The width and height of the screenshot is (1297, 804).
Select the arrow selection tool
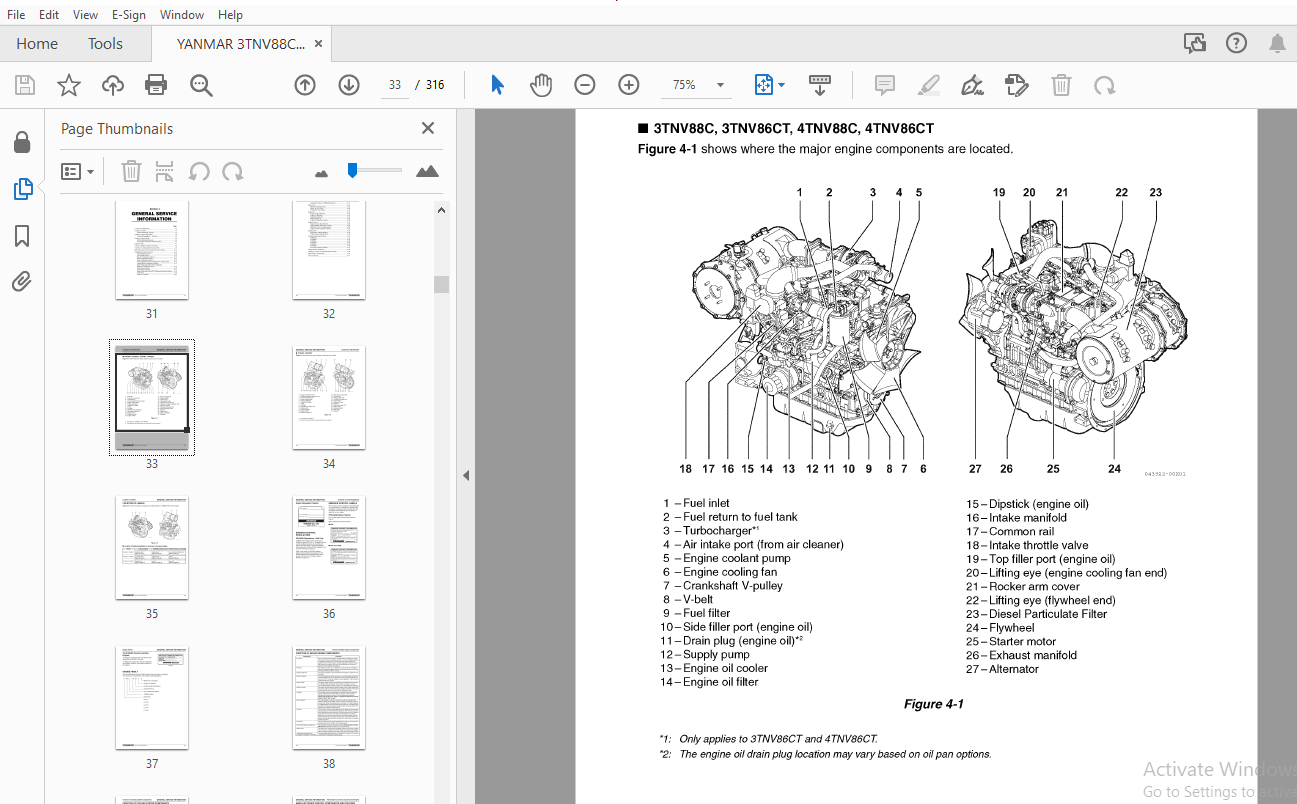497,85
